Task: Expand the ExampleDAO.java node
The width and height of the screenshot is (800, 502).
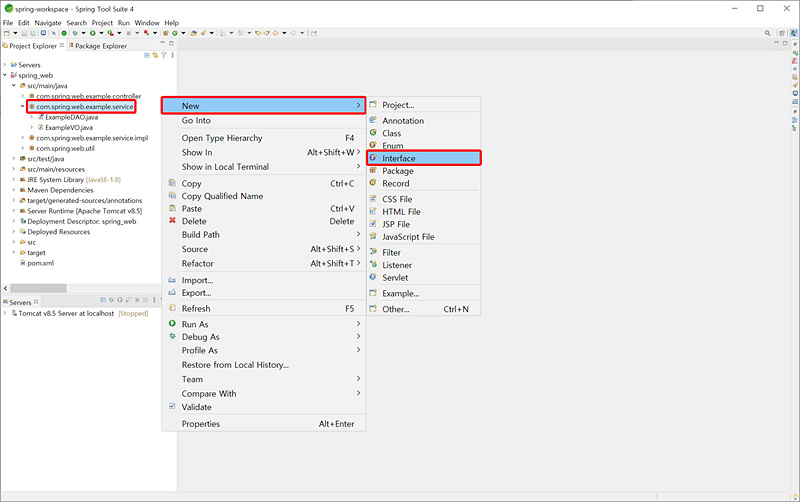Action: [x=32, y=117]
